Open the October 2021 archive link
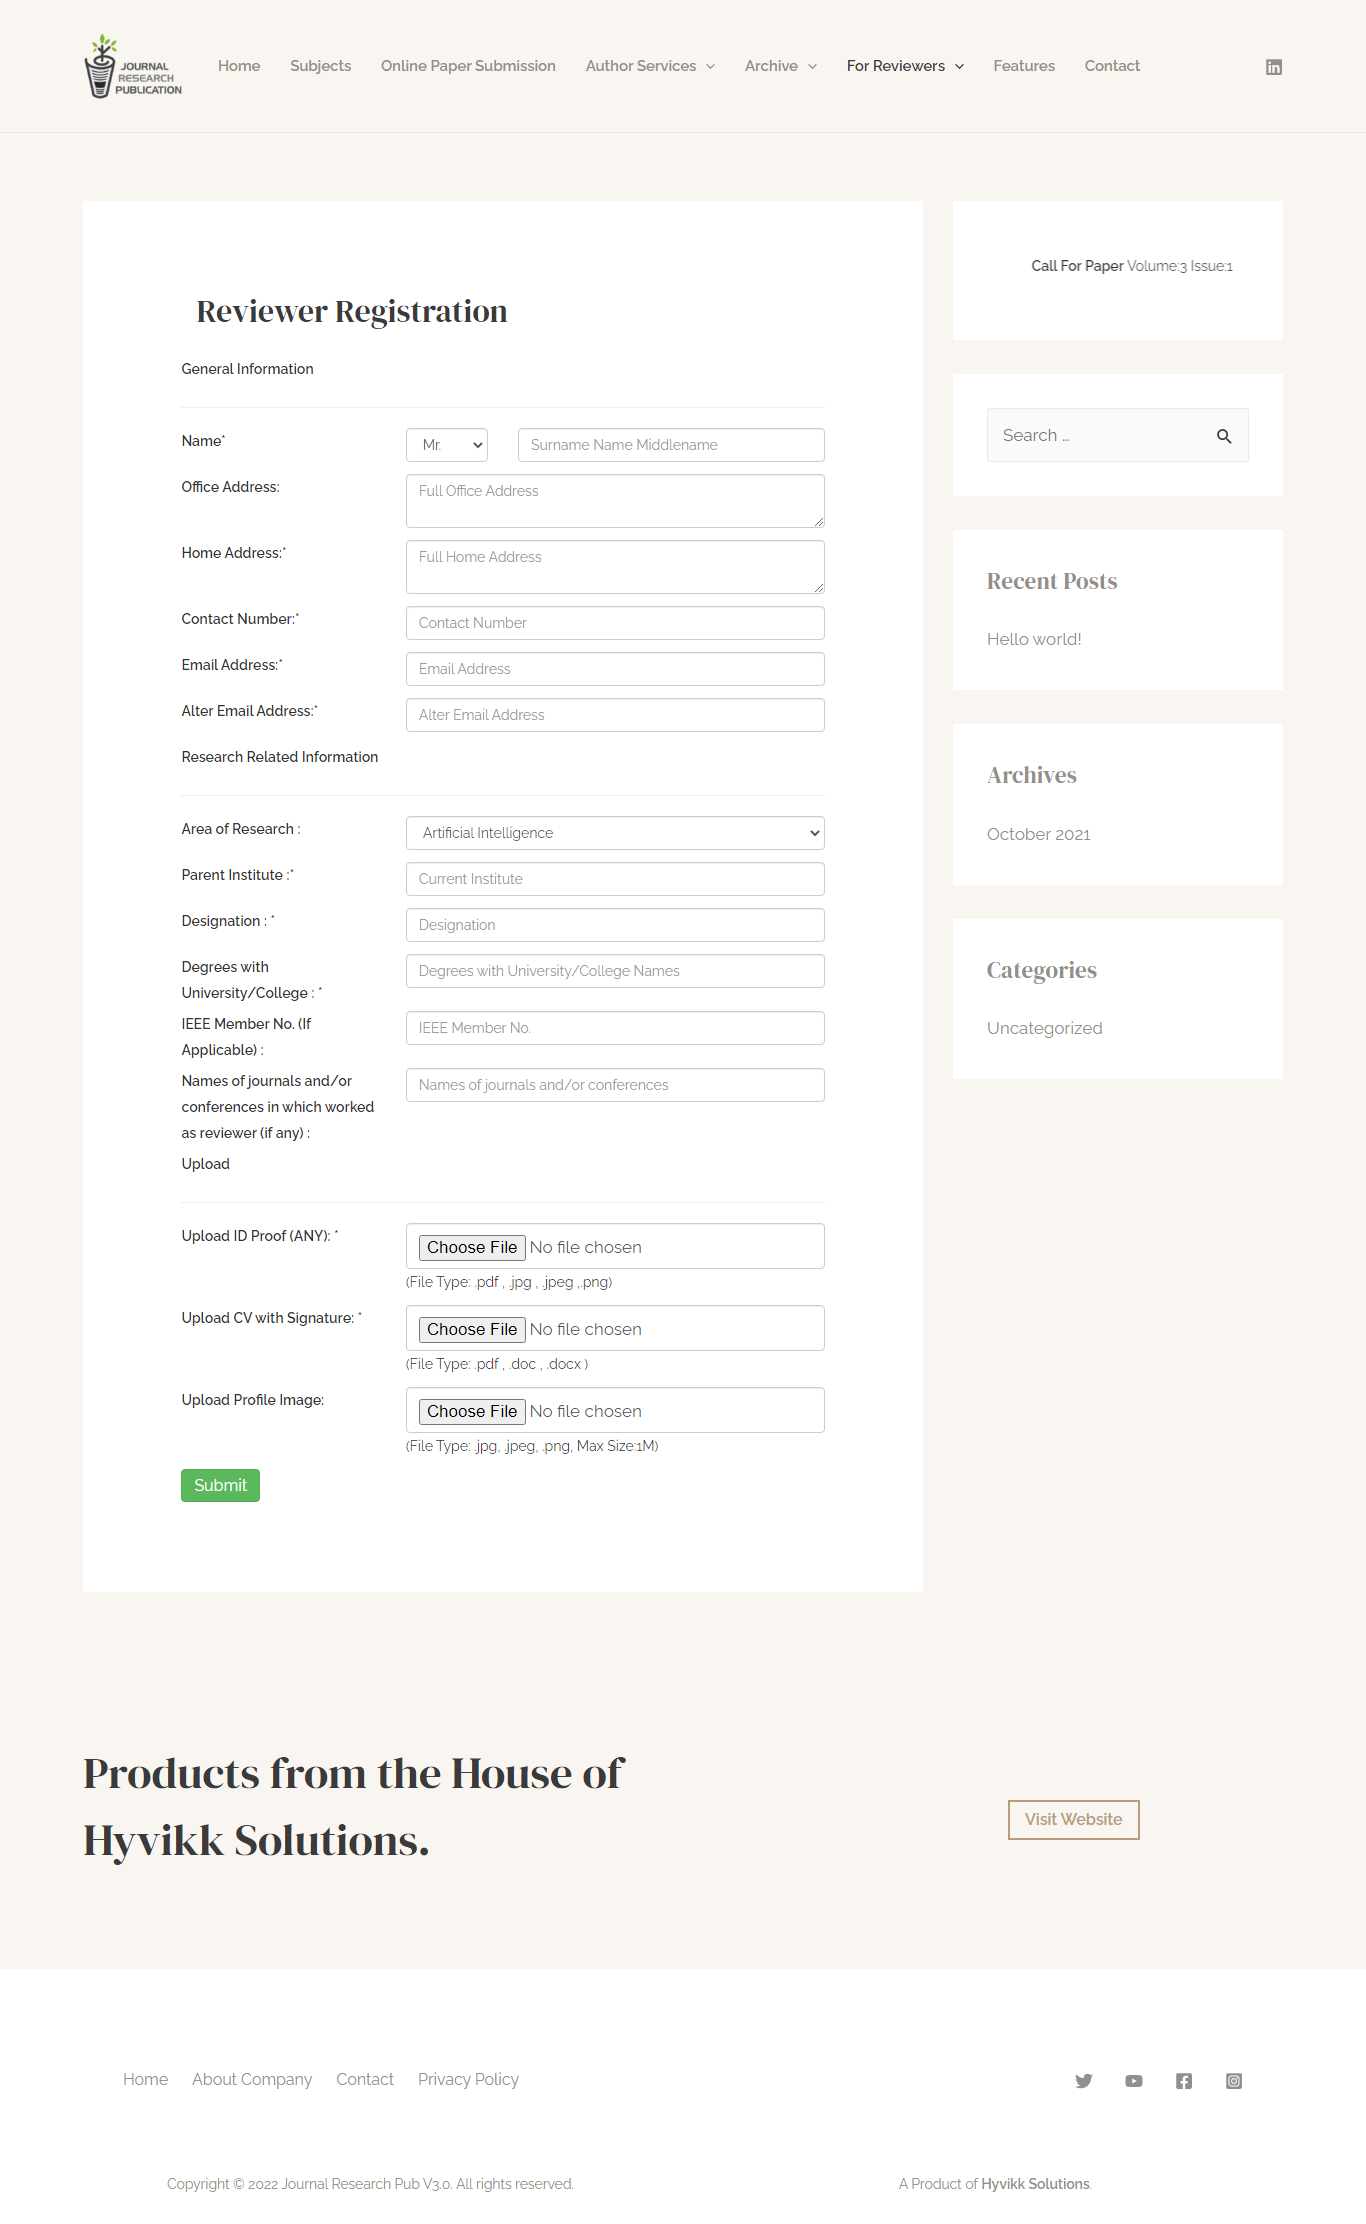The image size is (1366, 2224). point(1038,834)
